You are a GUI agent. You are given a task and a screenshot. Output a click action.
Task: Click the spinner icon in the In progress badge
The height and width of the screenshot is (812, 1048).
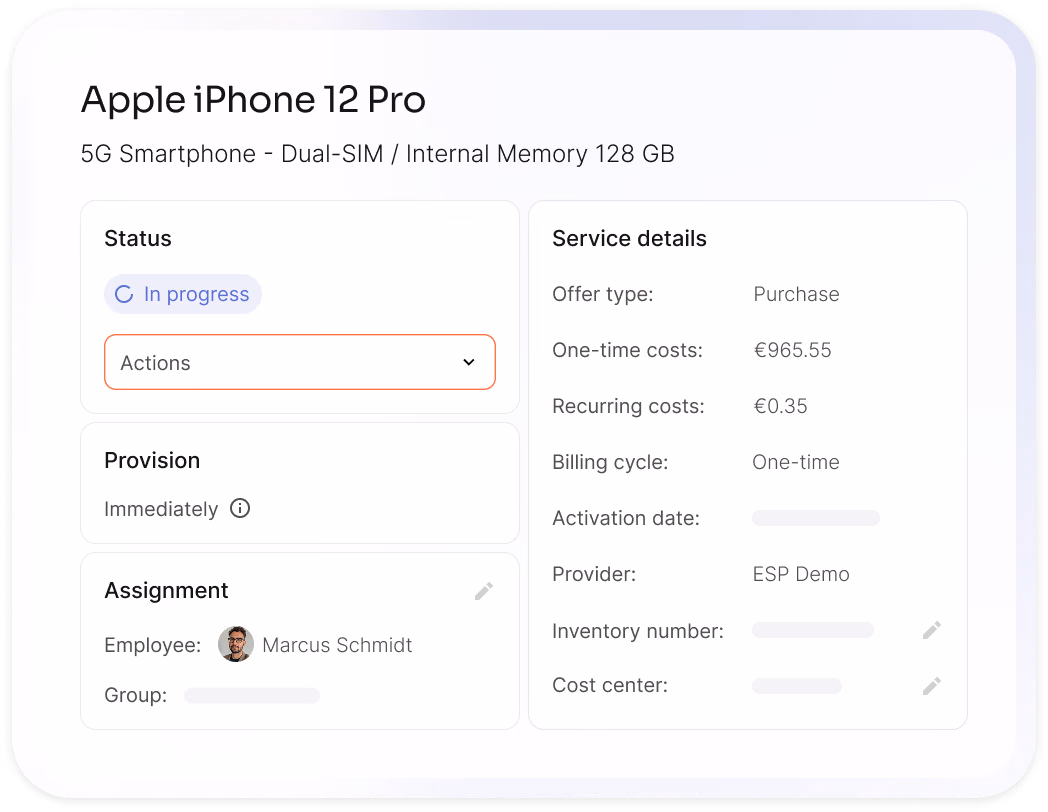(x=124, y=294)
